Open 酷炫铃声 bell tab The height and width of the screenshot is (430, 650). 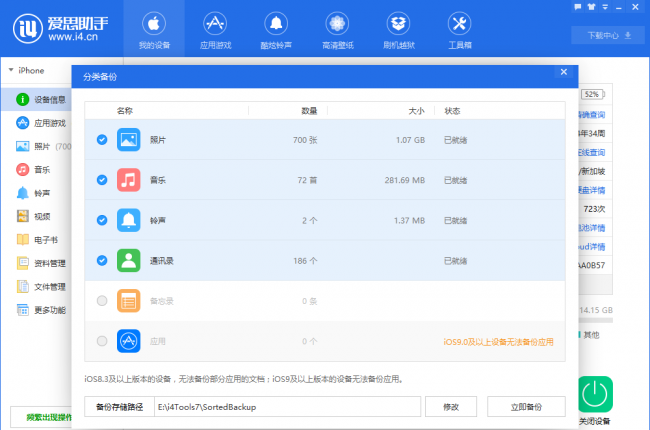(276, 29)
